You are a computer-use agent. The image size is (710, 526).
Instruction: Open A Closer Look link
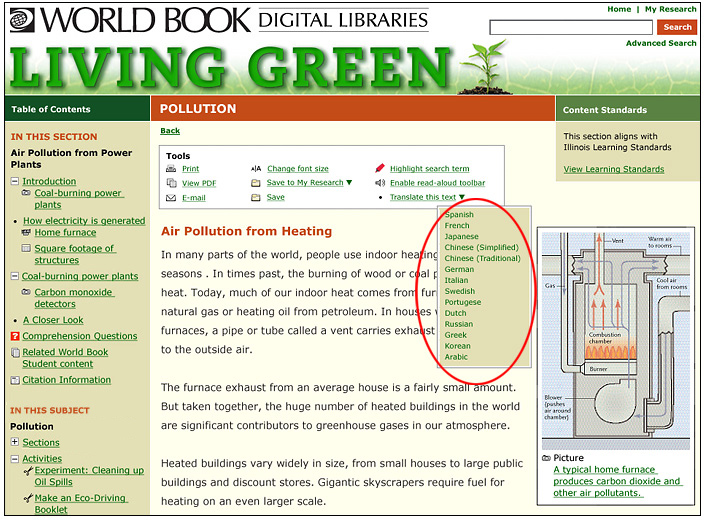[53, 320]
